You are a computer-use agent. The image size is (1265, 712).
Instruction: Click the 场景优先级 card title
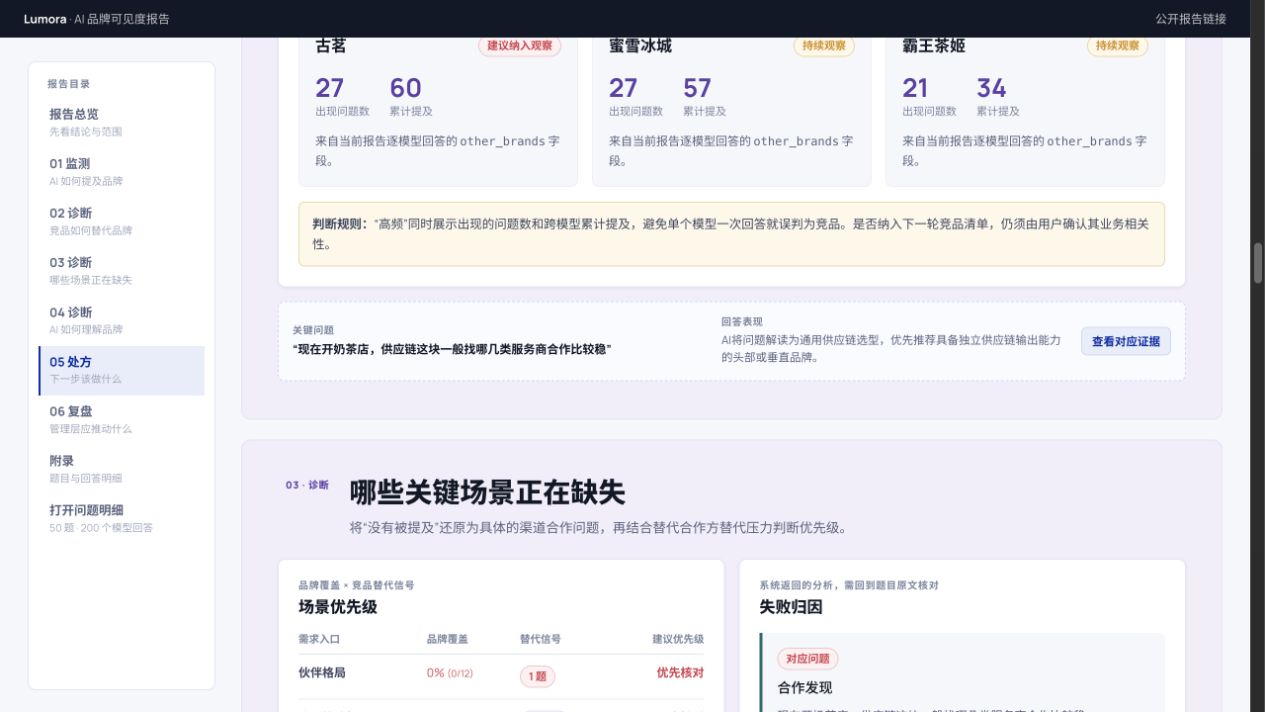pos(338,607)
